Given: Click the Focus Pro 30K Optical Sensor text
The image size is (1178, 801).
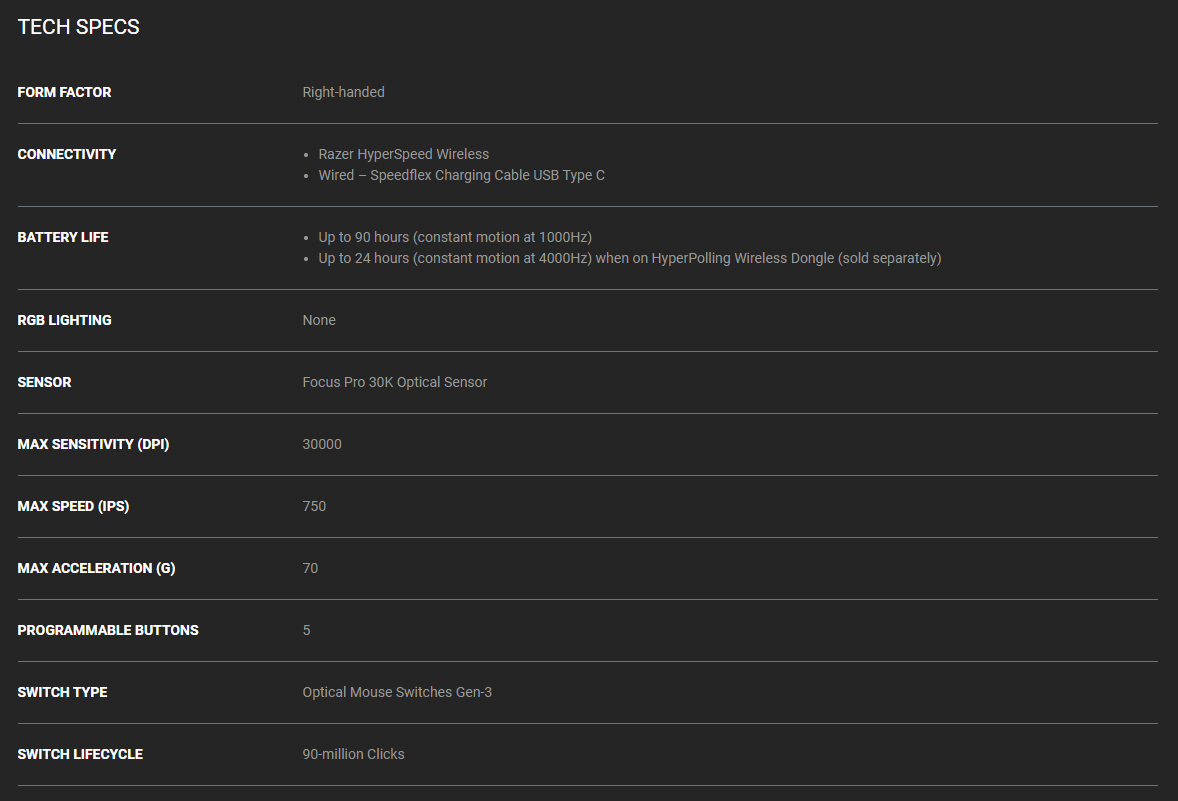Looking at the screenshot, I should pos(394,382).
